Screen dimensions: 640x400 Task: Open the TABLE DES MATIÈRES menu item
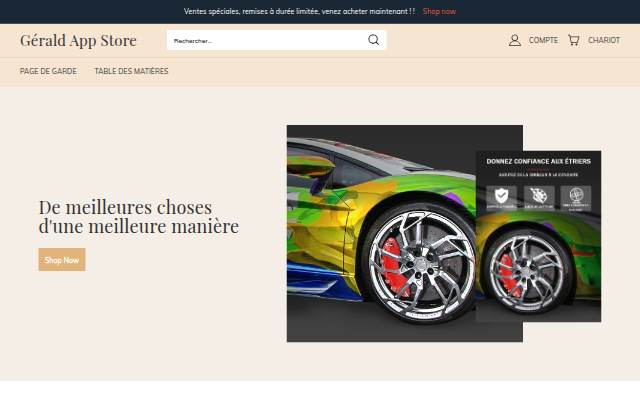131,71
